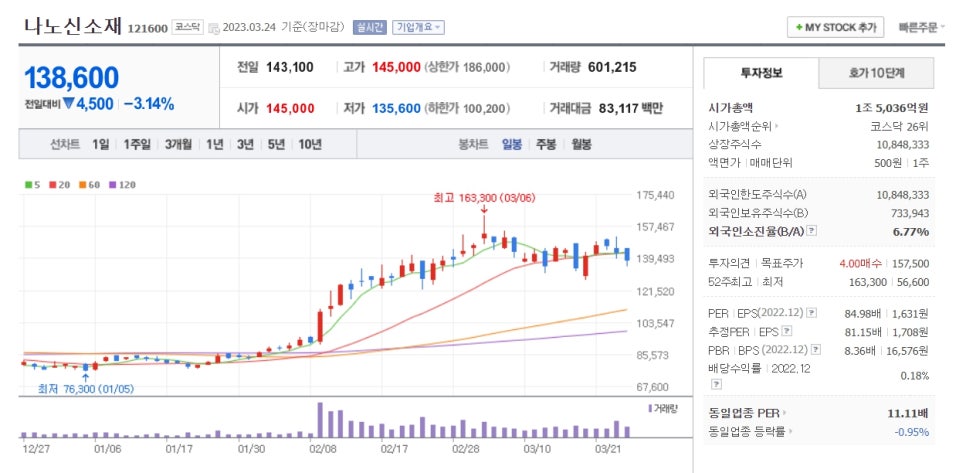
Task: Click the 실시간 badge button
Action: click(370, 27)
